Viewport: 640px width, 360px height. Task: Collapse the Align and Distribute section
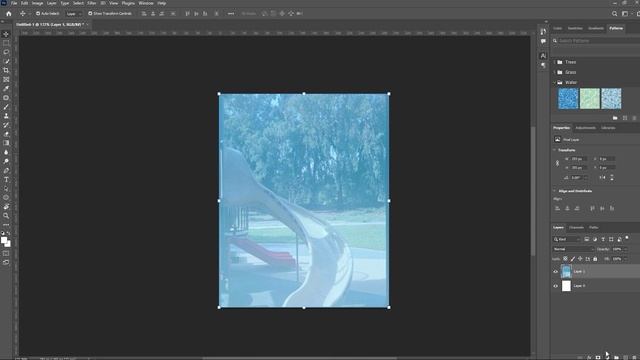tap(555, 191)
